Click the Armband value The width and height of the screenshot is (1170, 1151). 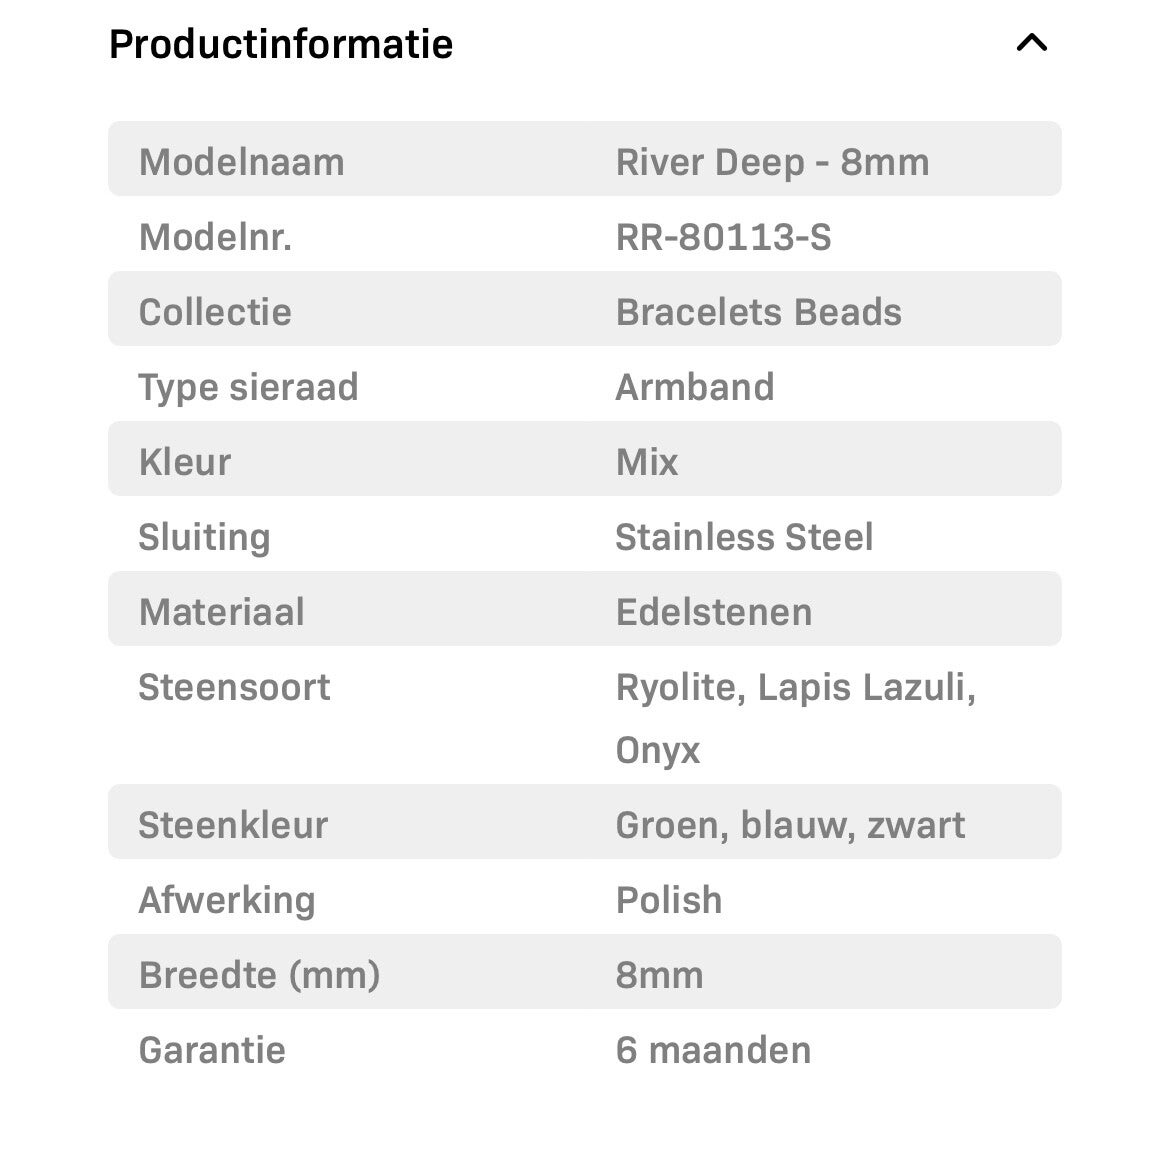pyautogui.click(x=695, y=387)
